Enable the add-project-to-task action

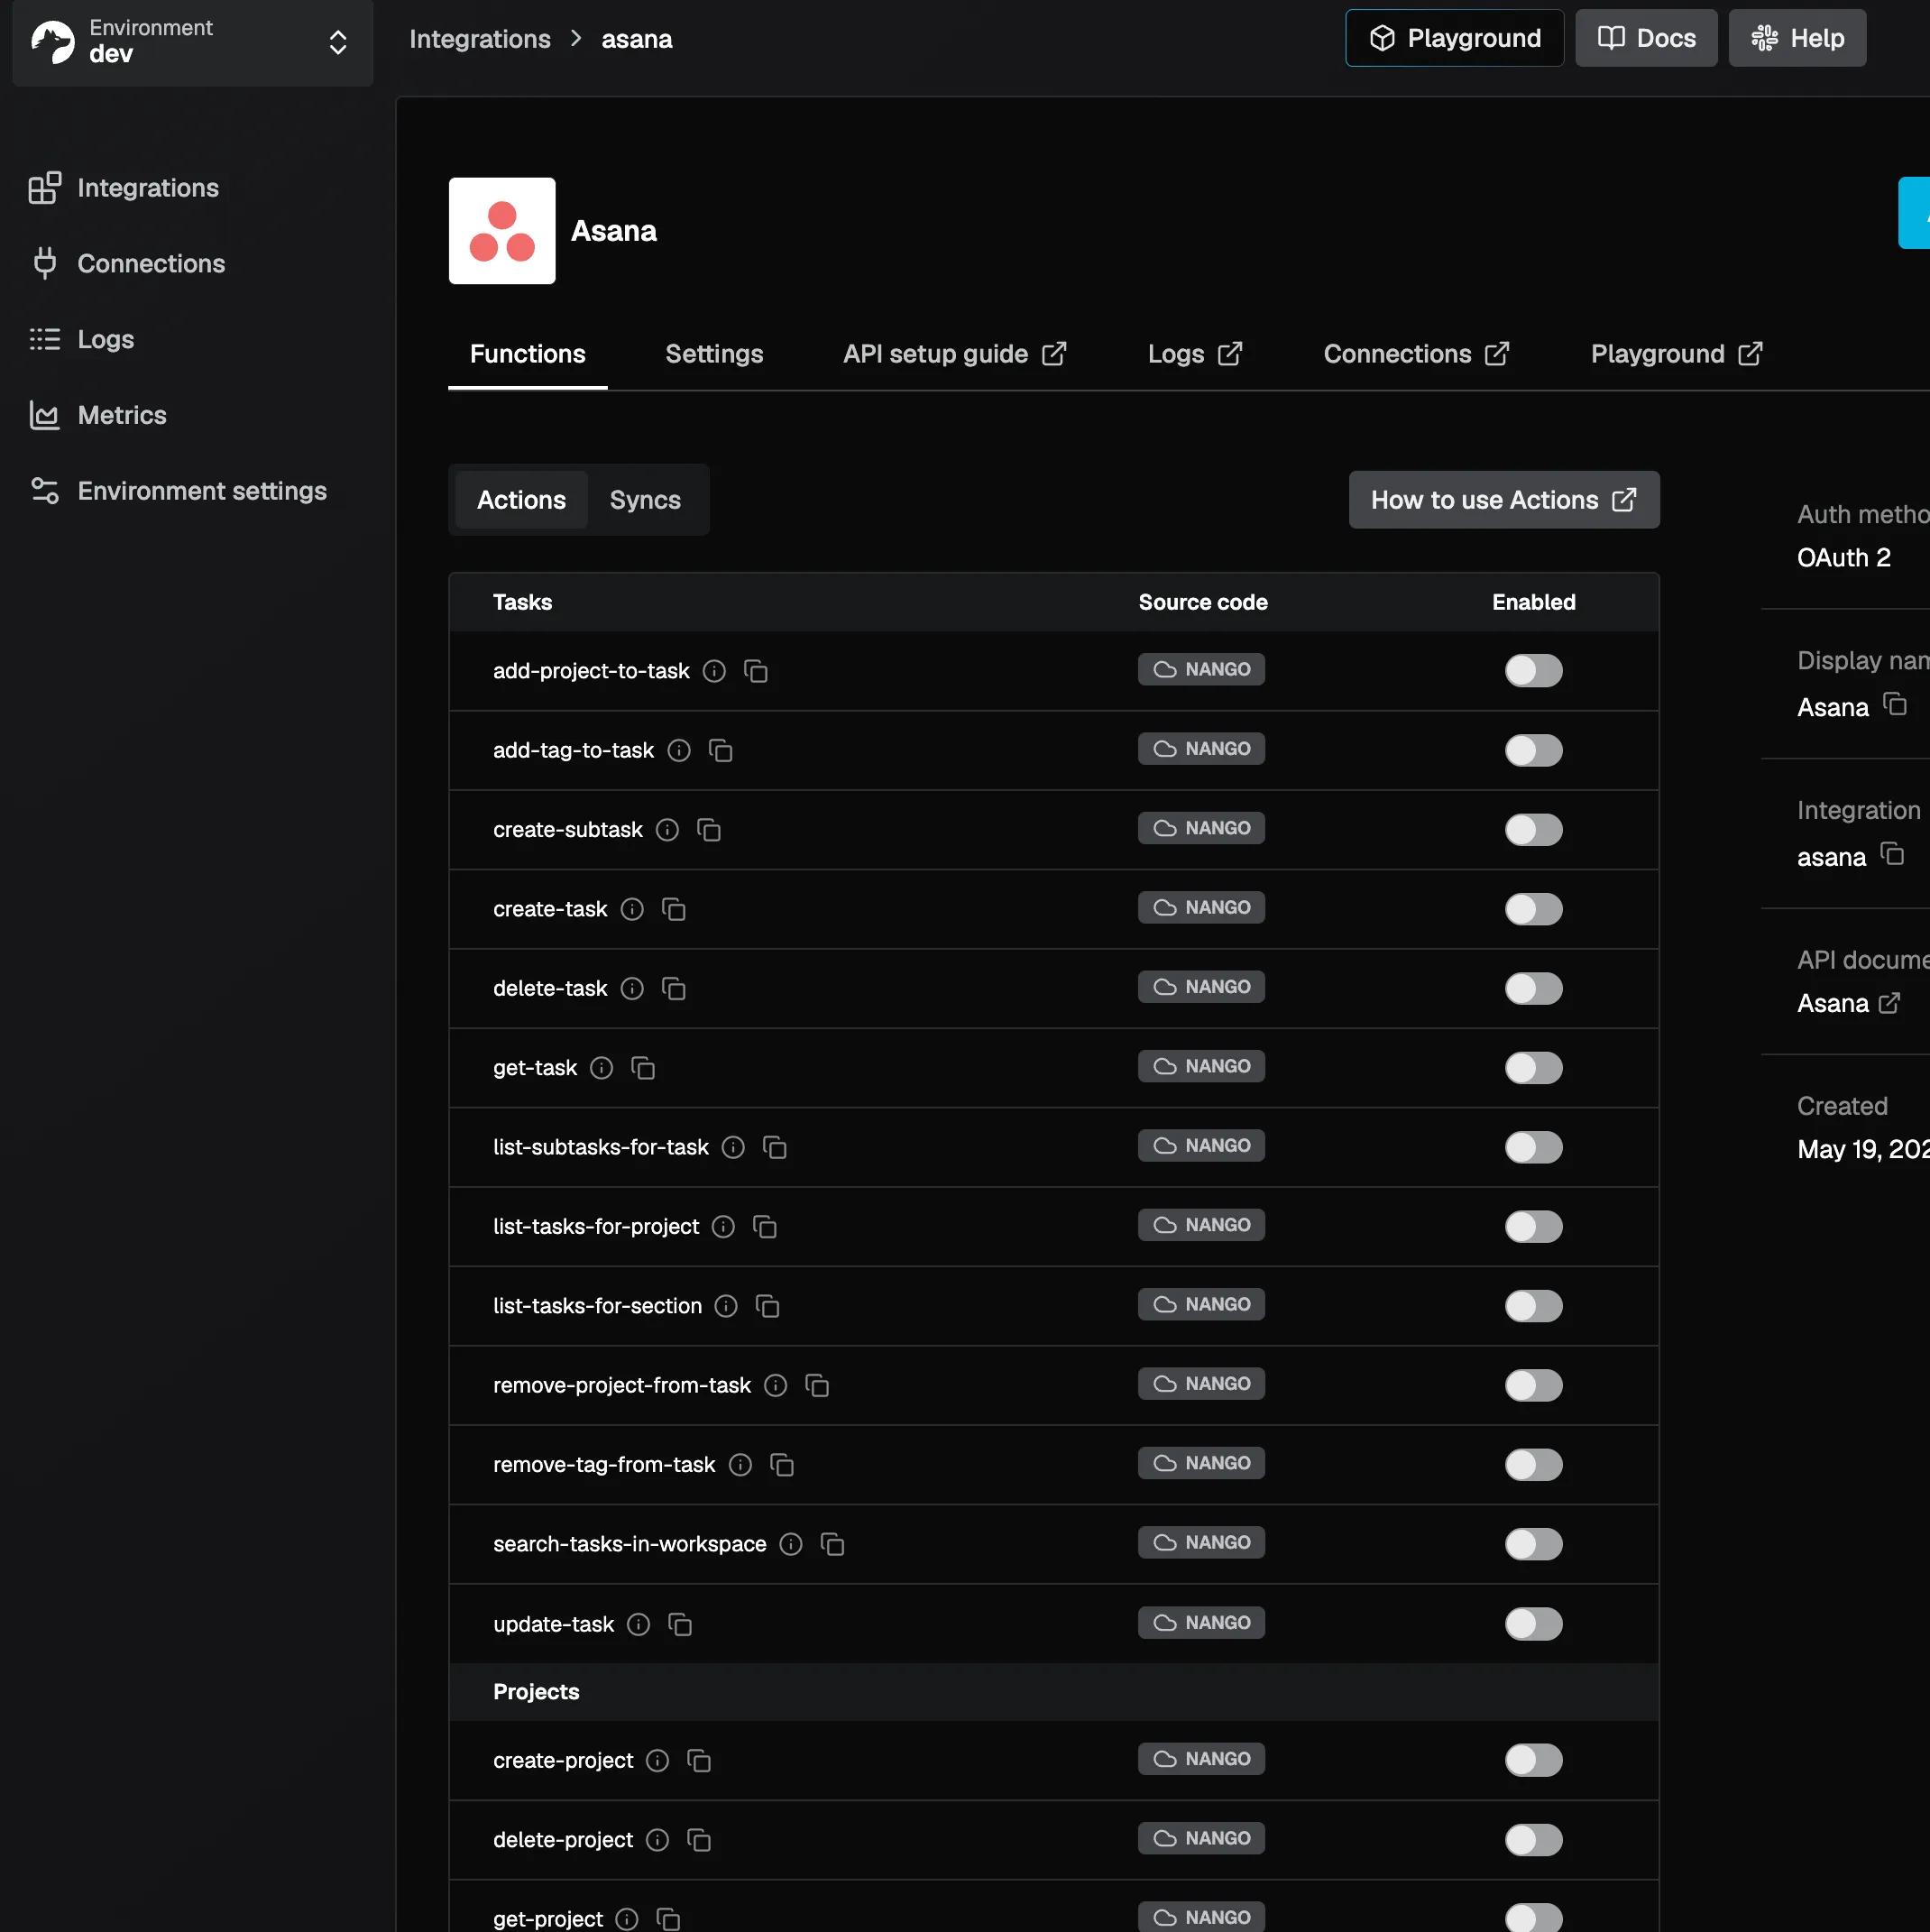pyautogui.click(x=1533, y=671)
